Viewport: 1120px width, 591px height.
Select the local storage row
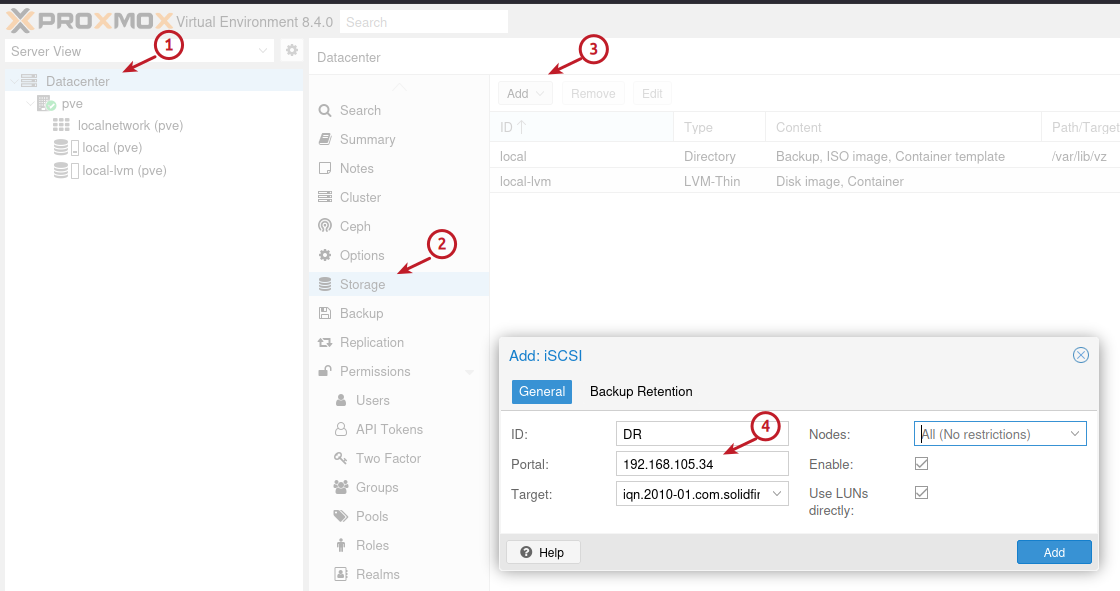[805, 156]
